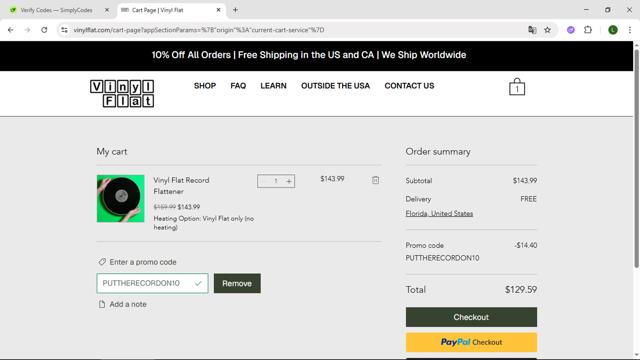Image resolution: width=640 pixels, height=360 pixels.
Task: Open the OUTSIDE THE USA page
Action: pos(336,86)
